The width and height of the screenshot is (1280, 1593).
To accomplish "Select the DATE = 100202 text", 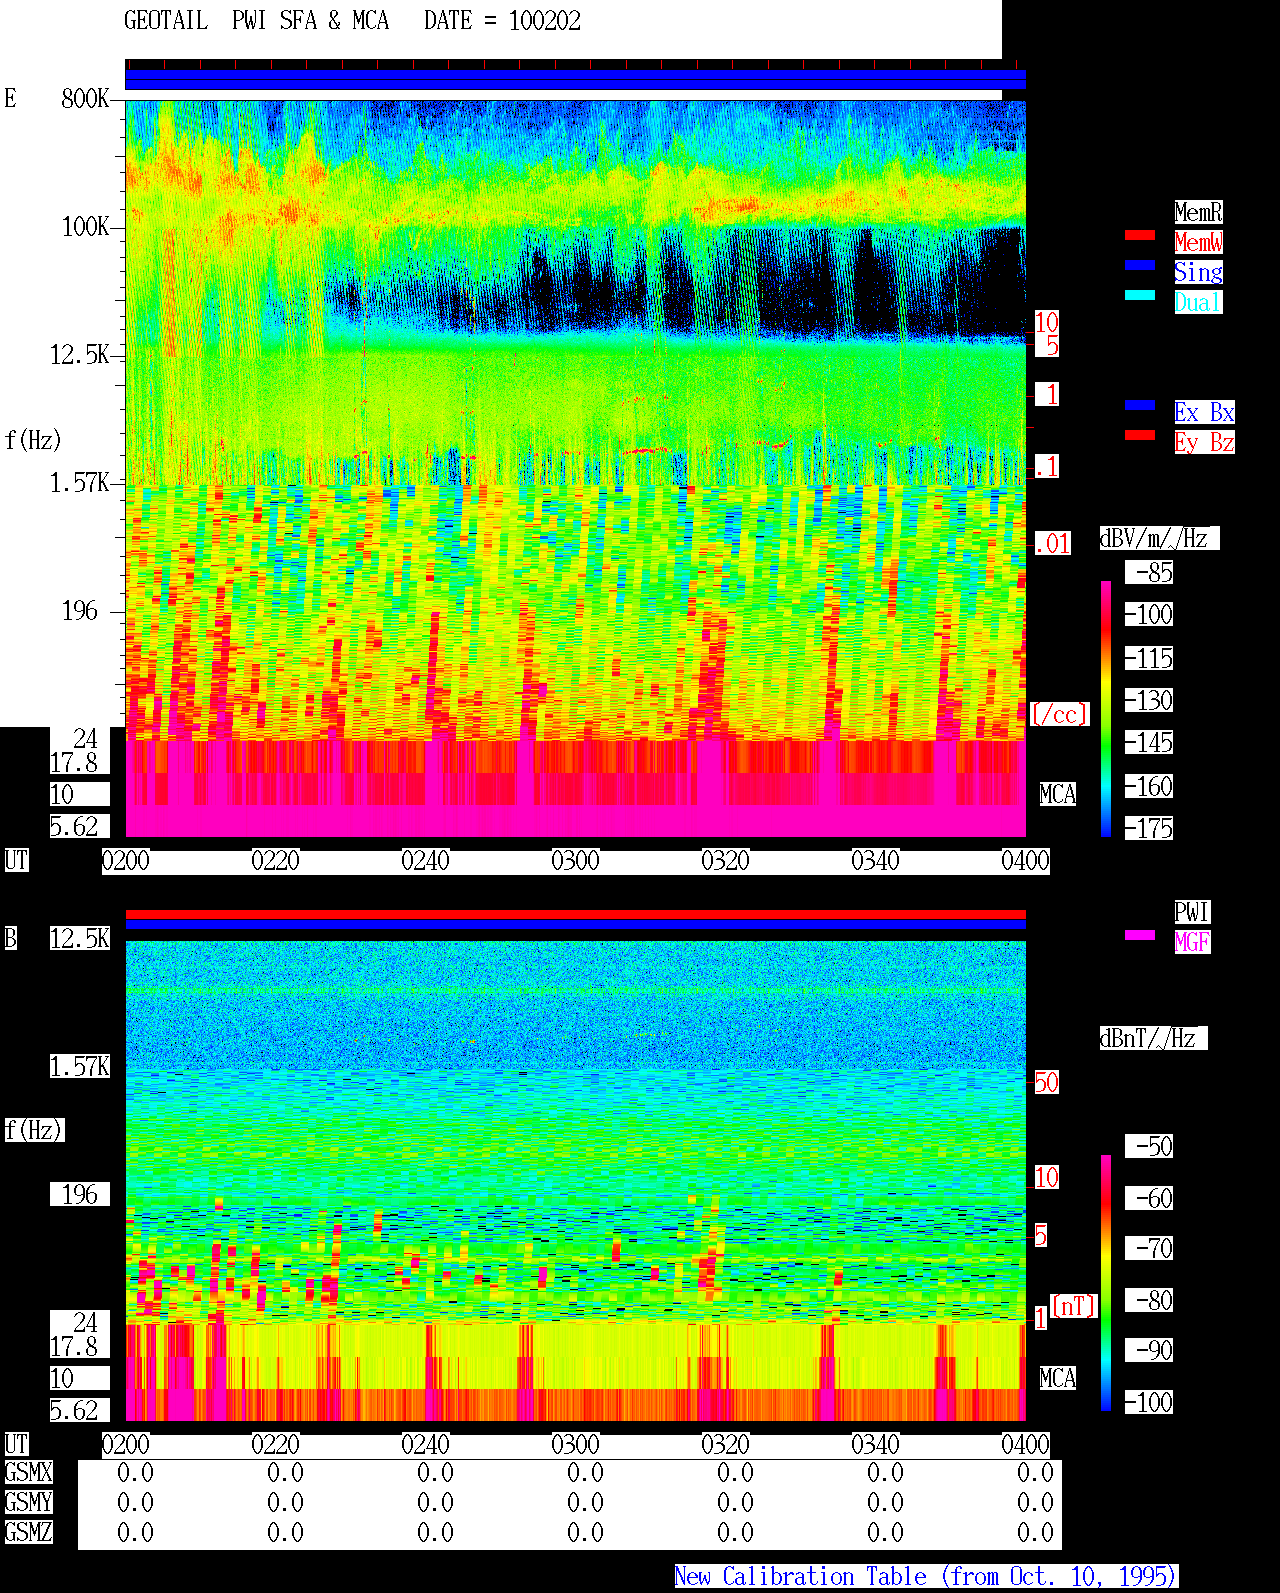I will pos(502,21).
